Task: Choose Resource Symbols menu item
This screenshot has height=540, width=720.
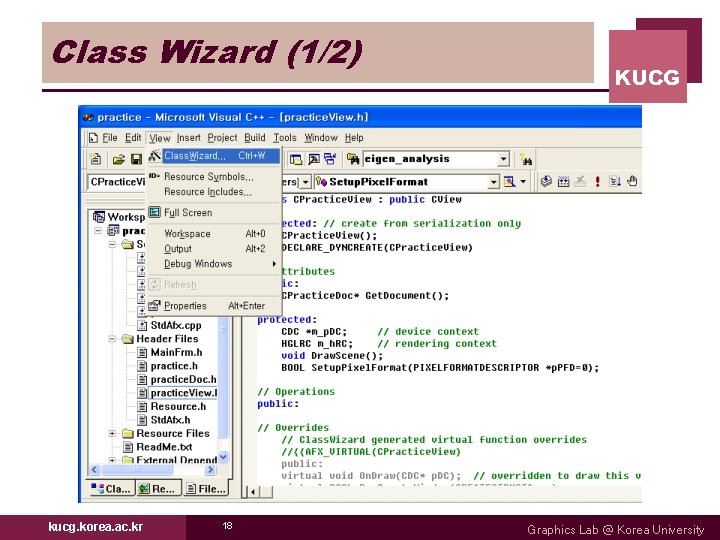Action: pyautogui.click(x=214, y=177)
